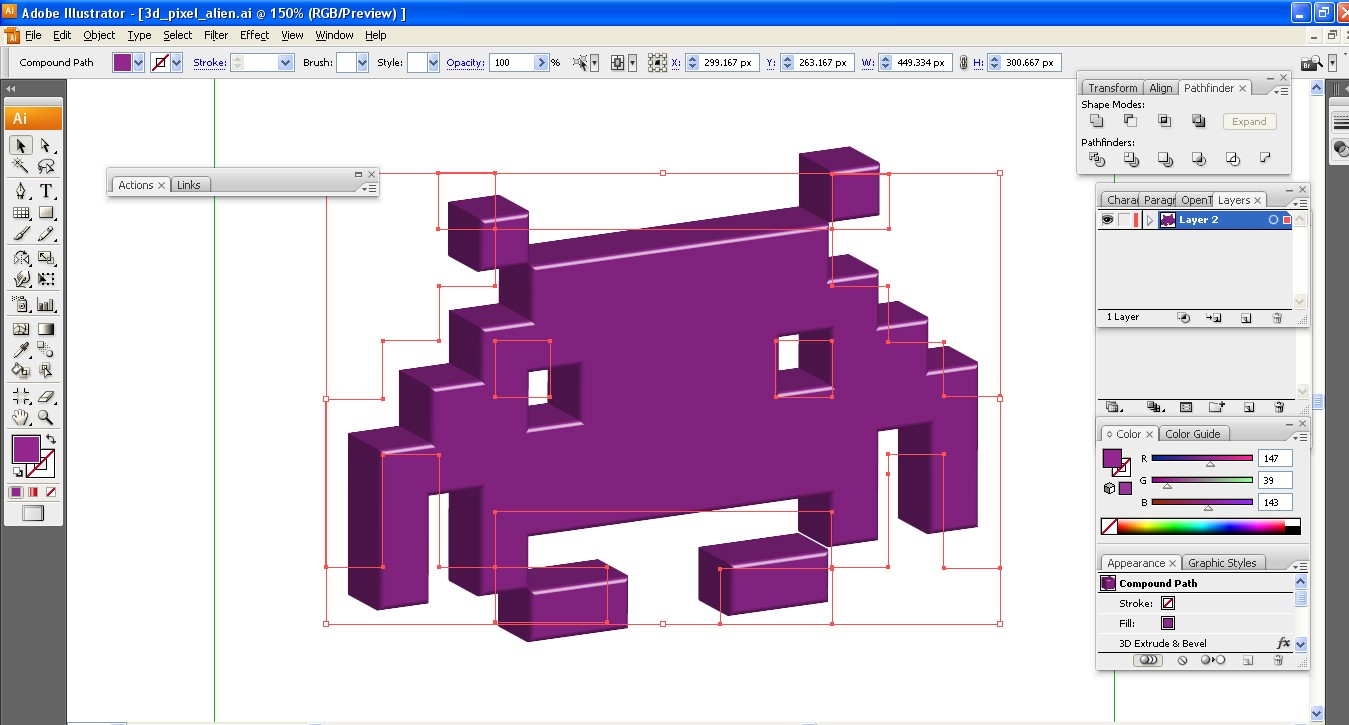The height and width of the screenshot is (725, 1349).
Task: Click the R slider in Color panel
Action: click(1201, 459)
